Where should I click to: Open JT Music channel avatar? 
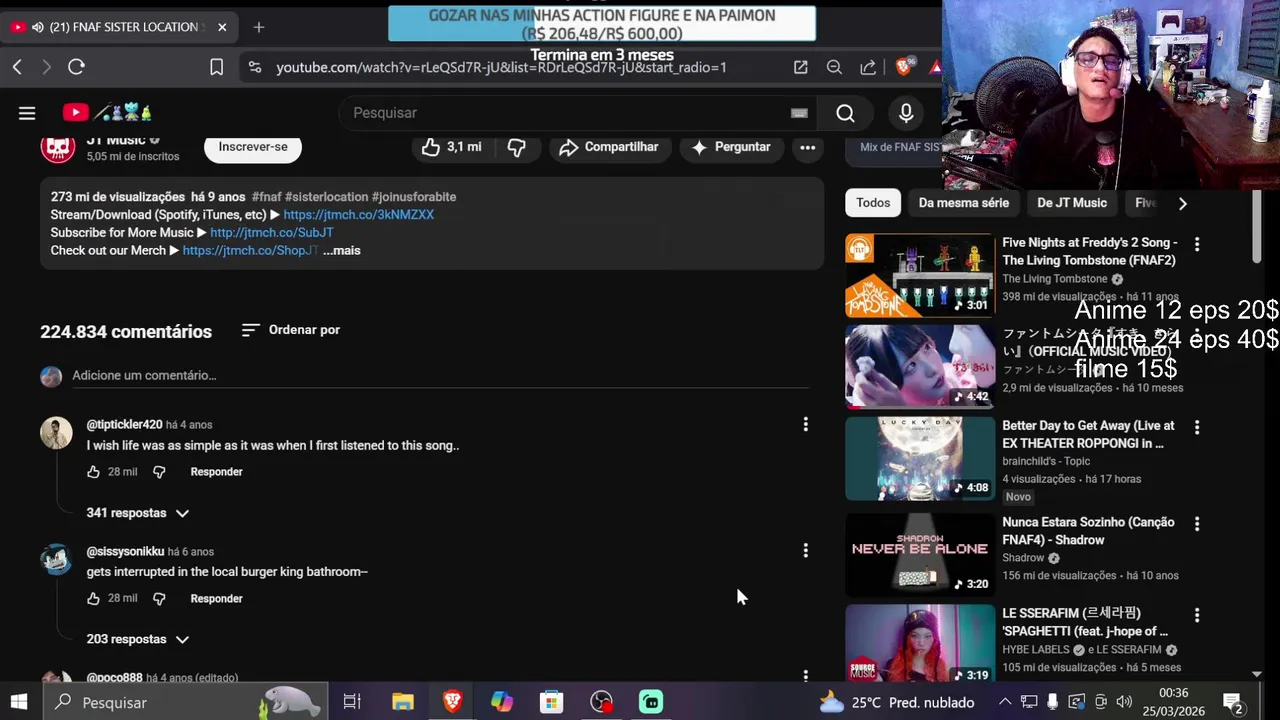57,147
